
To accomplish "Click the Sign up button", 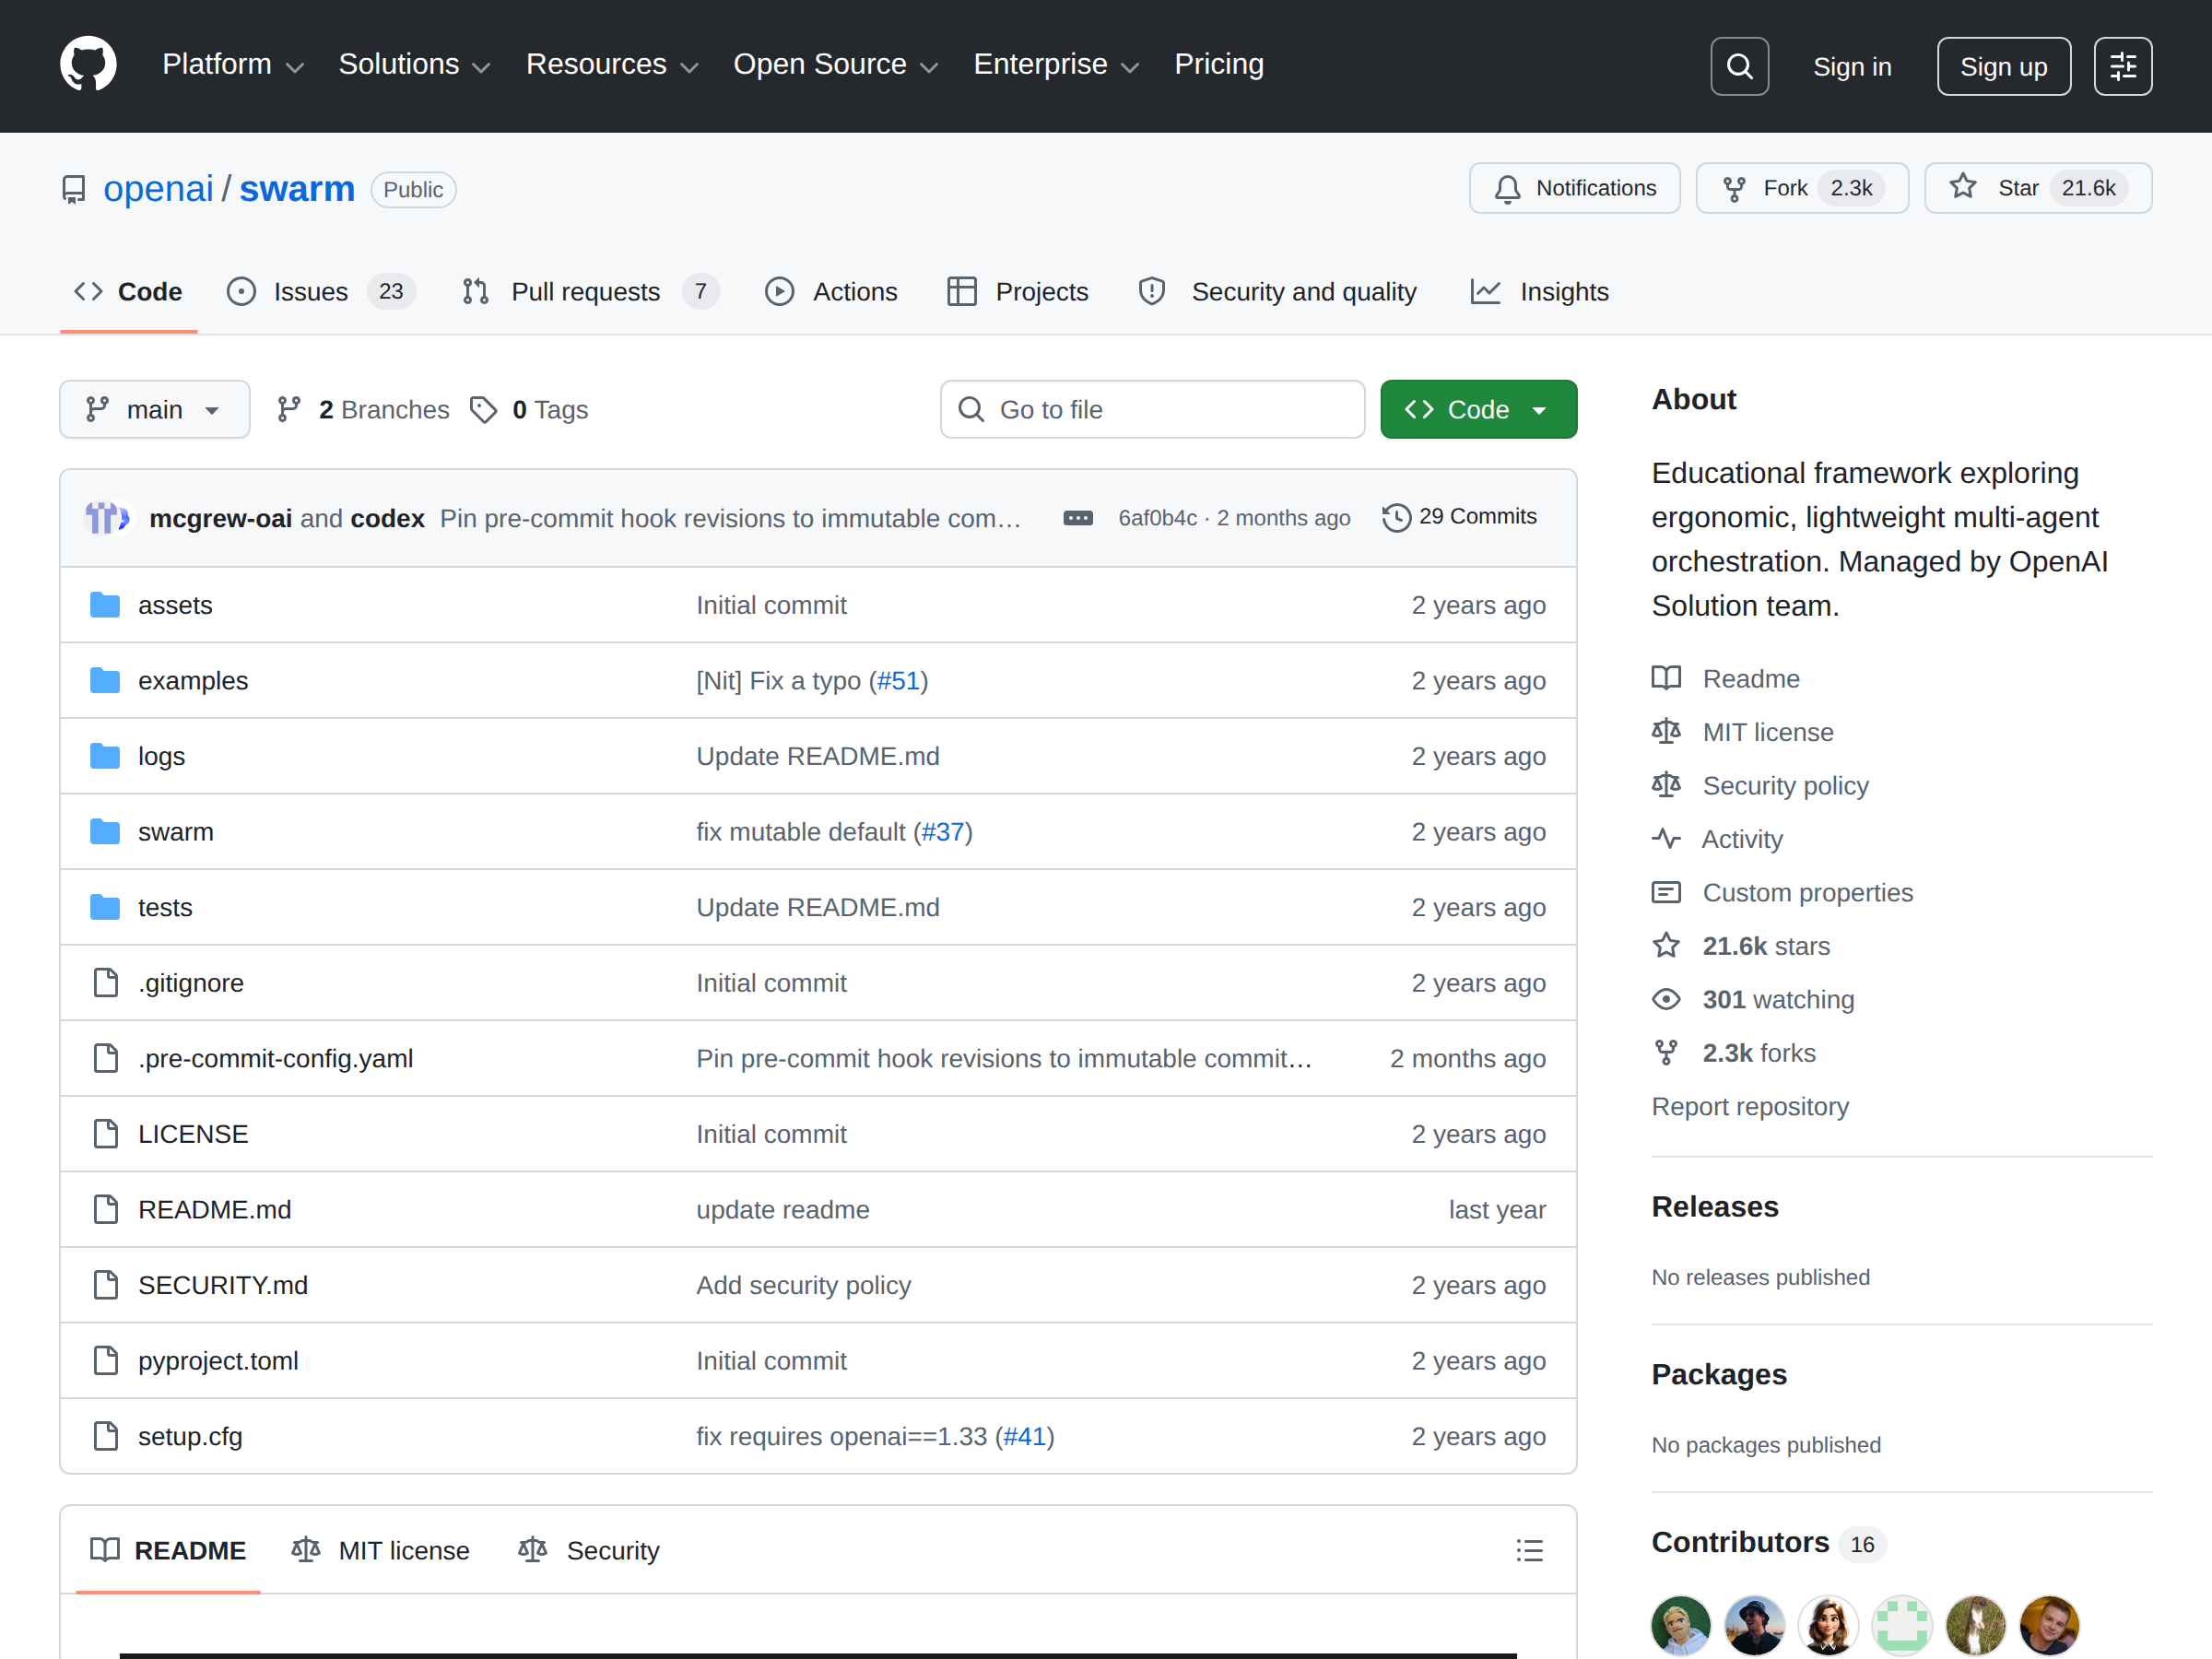I will 2003,66.
